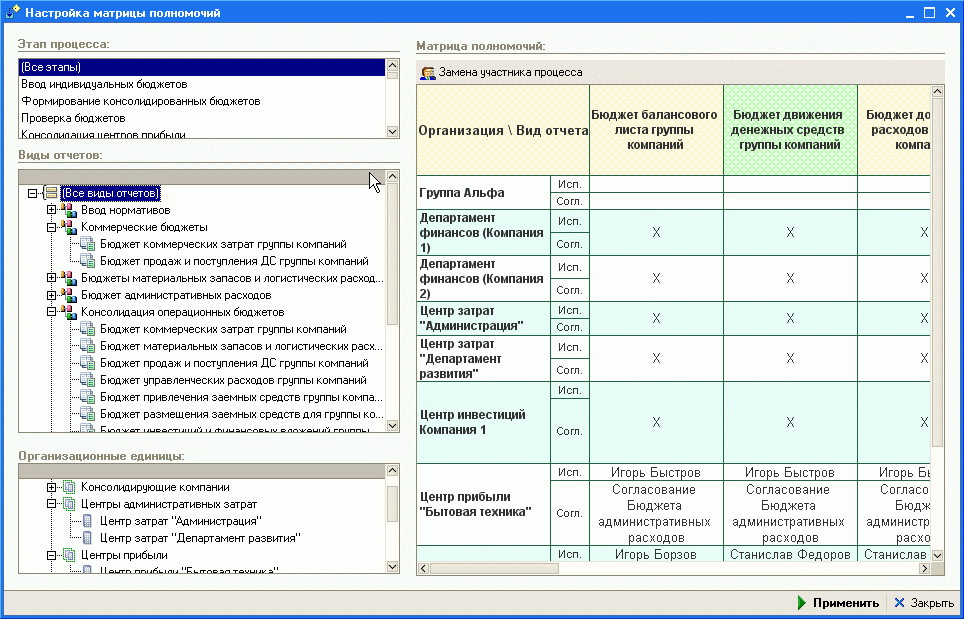Select stage Ввод индивидуальных бюджетов
Viewport: 964px width, 619px height.
click(x=202, y=84)
